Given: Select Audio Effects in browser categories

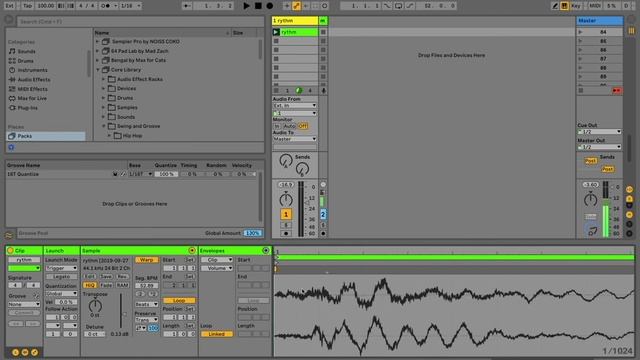Looking at the screenshot, I should tap(34, 80).
